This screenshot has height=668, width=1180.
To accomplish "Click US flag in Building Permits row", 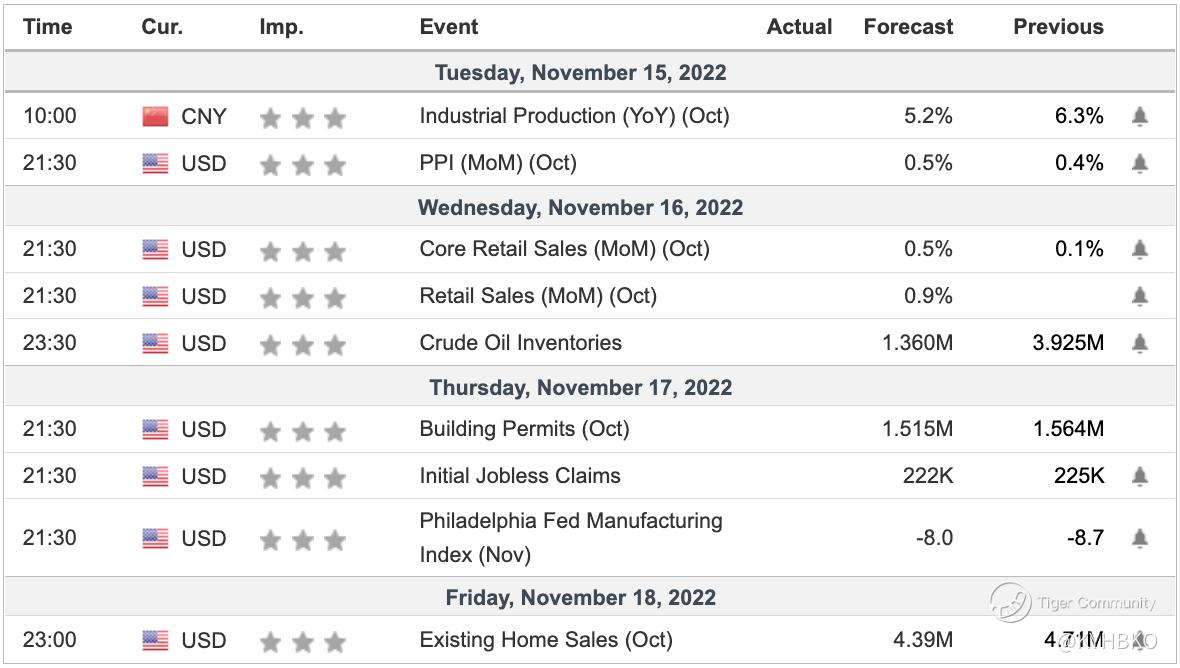I will 155,430.
